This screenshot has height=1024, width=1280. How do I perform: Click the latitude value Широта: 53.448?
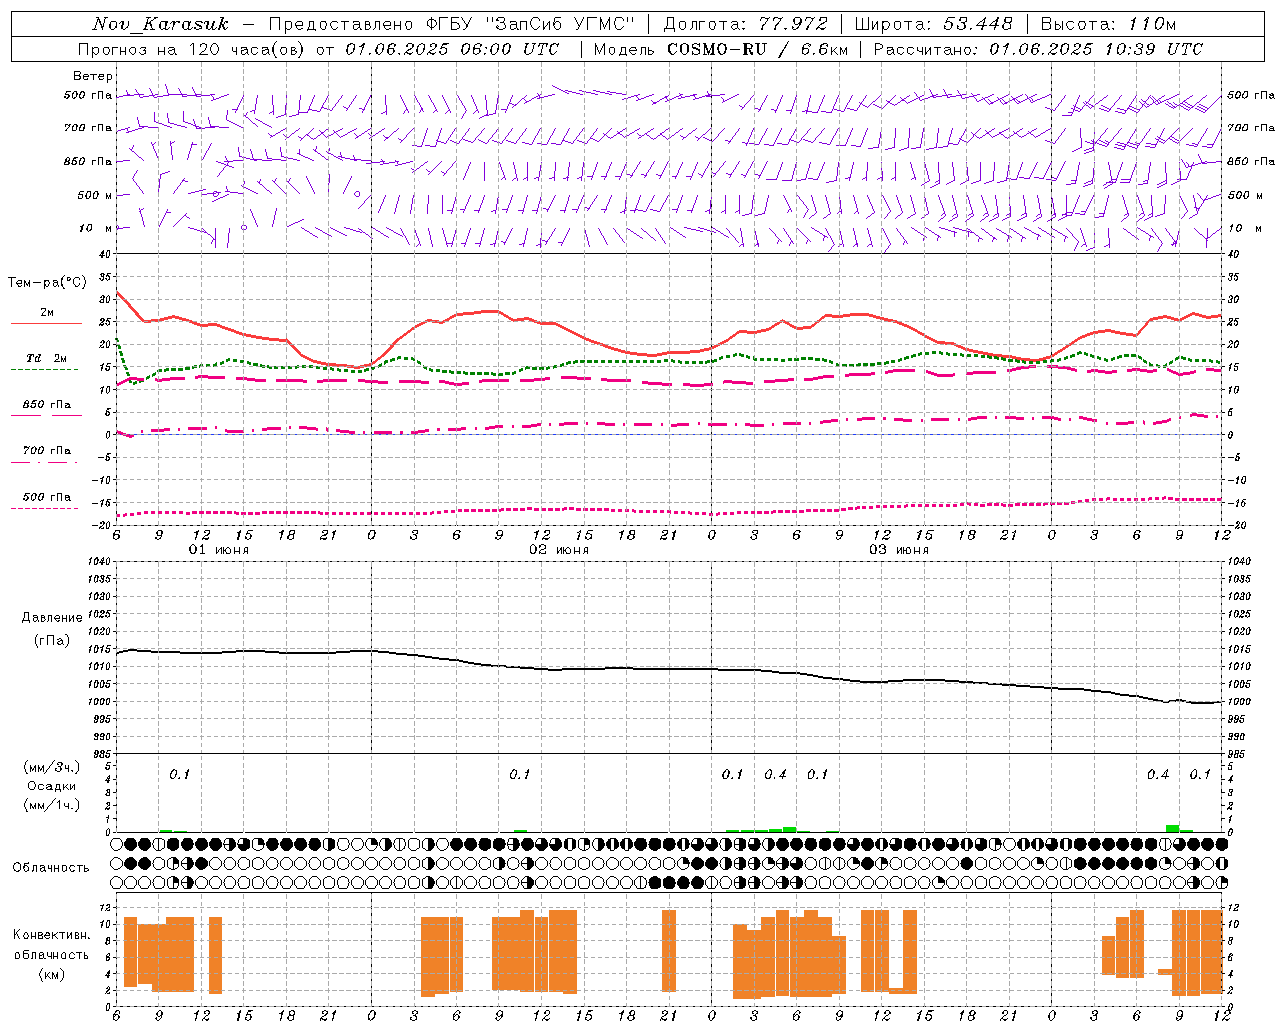(x=934, y=24)
